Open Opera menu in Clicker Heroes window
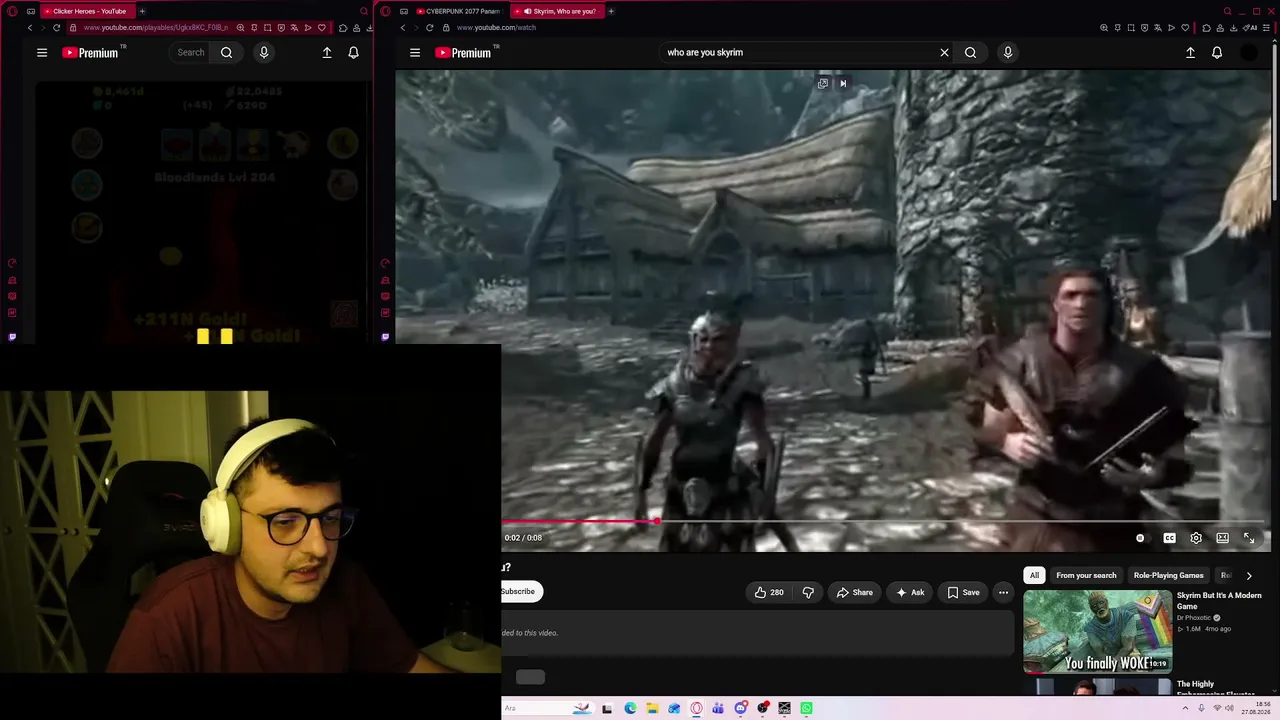1280x720 pixels. coord(12,11)
